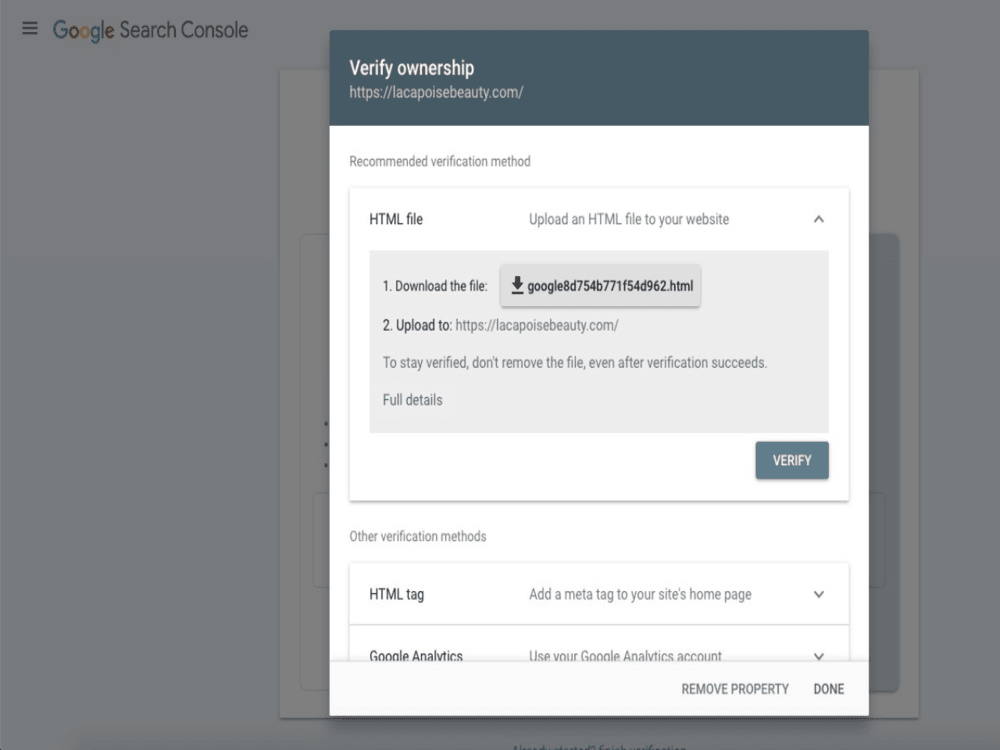Screen dimensions: 1000x750
Task: Select the HTML file row label
Action: click(396, 219)
